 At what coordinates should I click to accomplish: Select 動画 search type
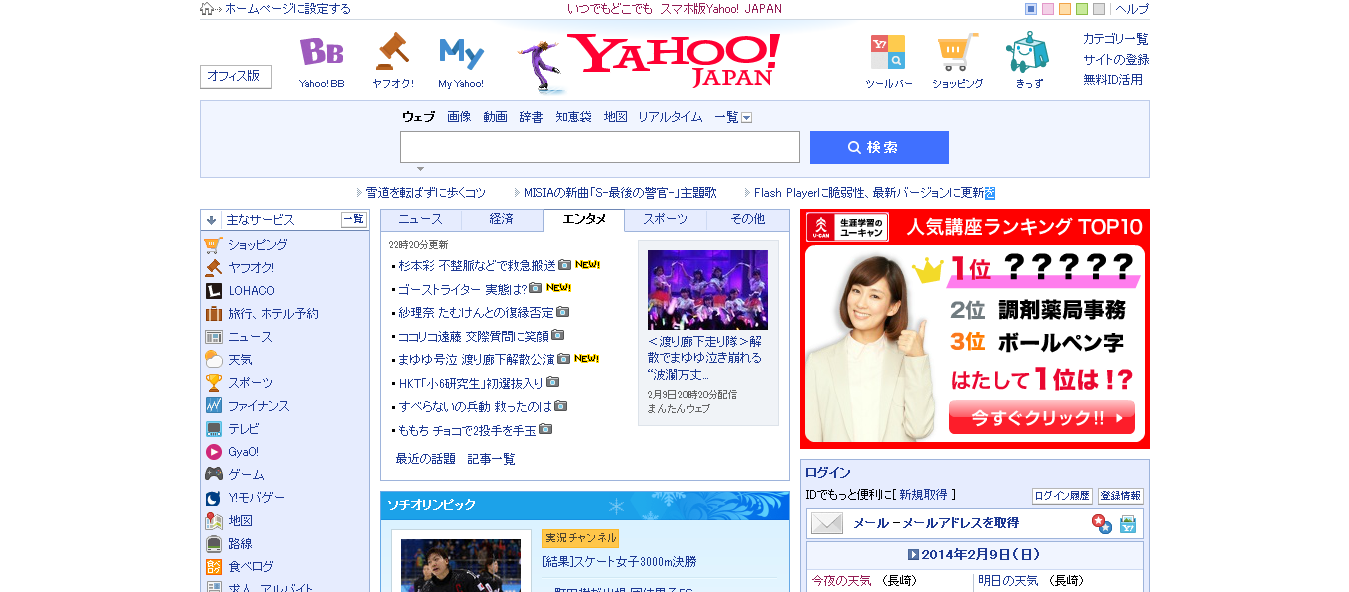point(495,117)
